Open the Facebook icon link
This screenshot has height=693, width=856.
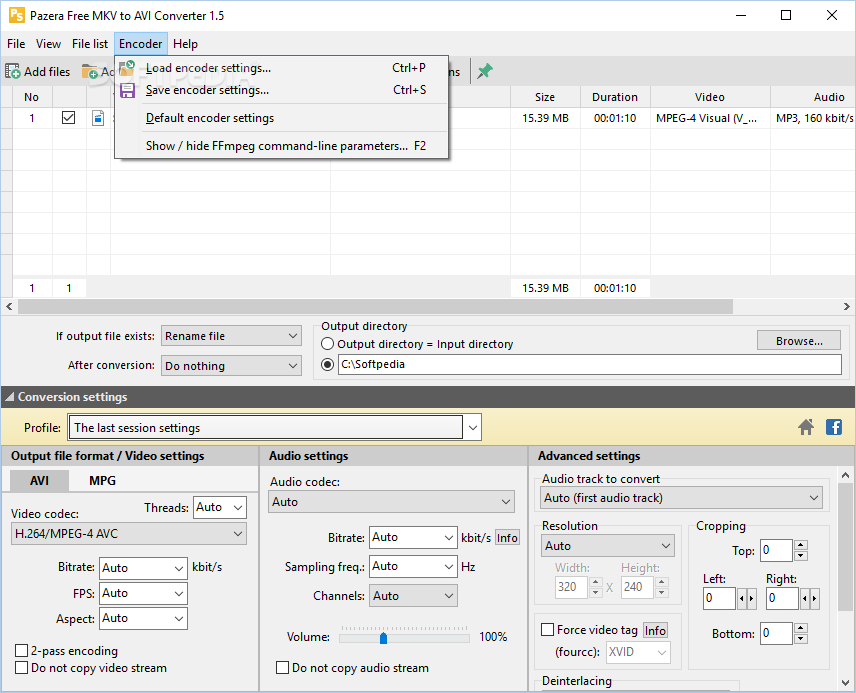(834, 427)
